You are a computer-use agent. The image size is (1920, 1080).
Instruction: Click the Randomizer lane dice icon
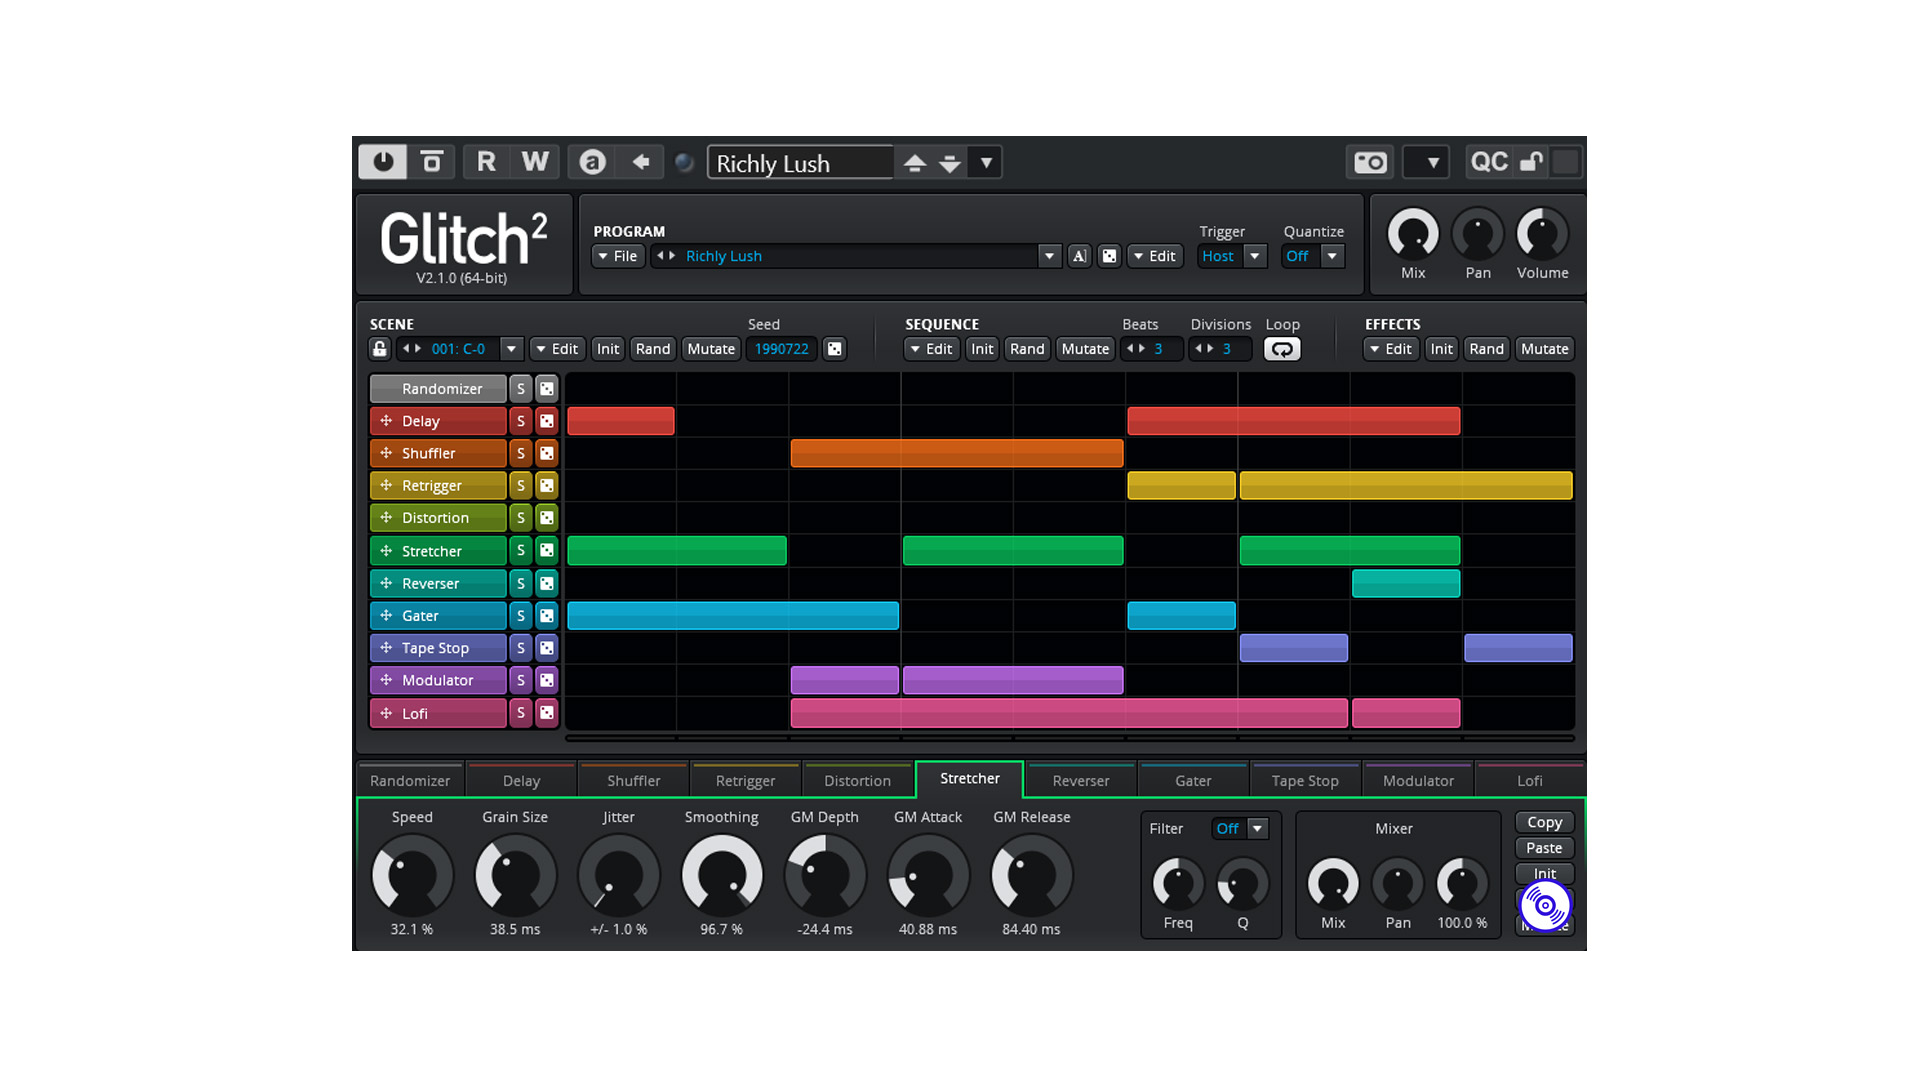[546, 389]
